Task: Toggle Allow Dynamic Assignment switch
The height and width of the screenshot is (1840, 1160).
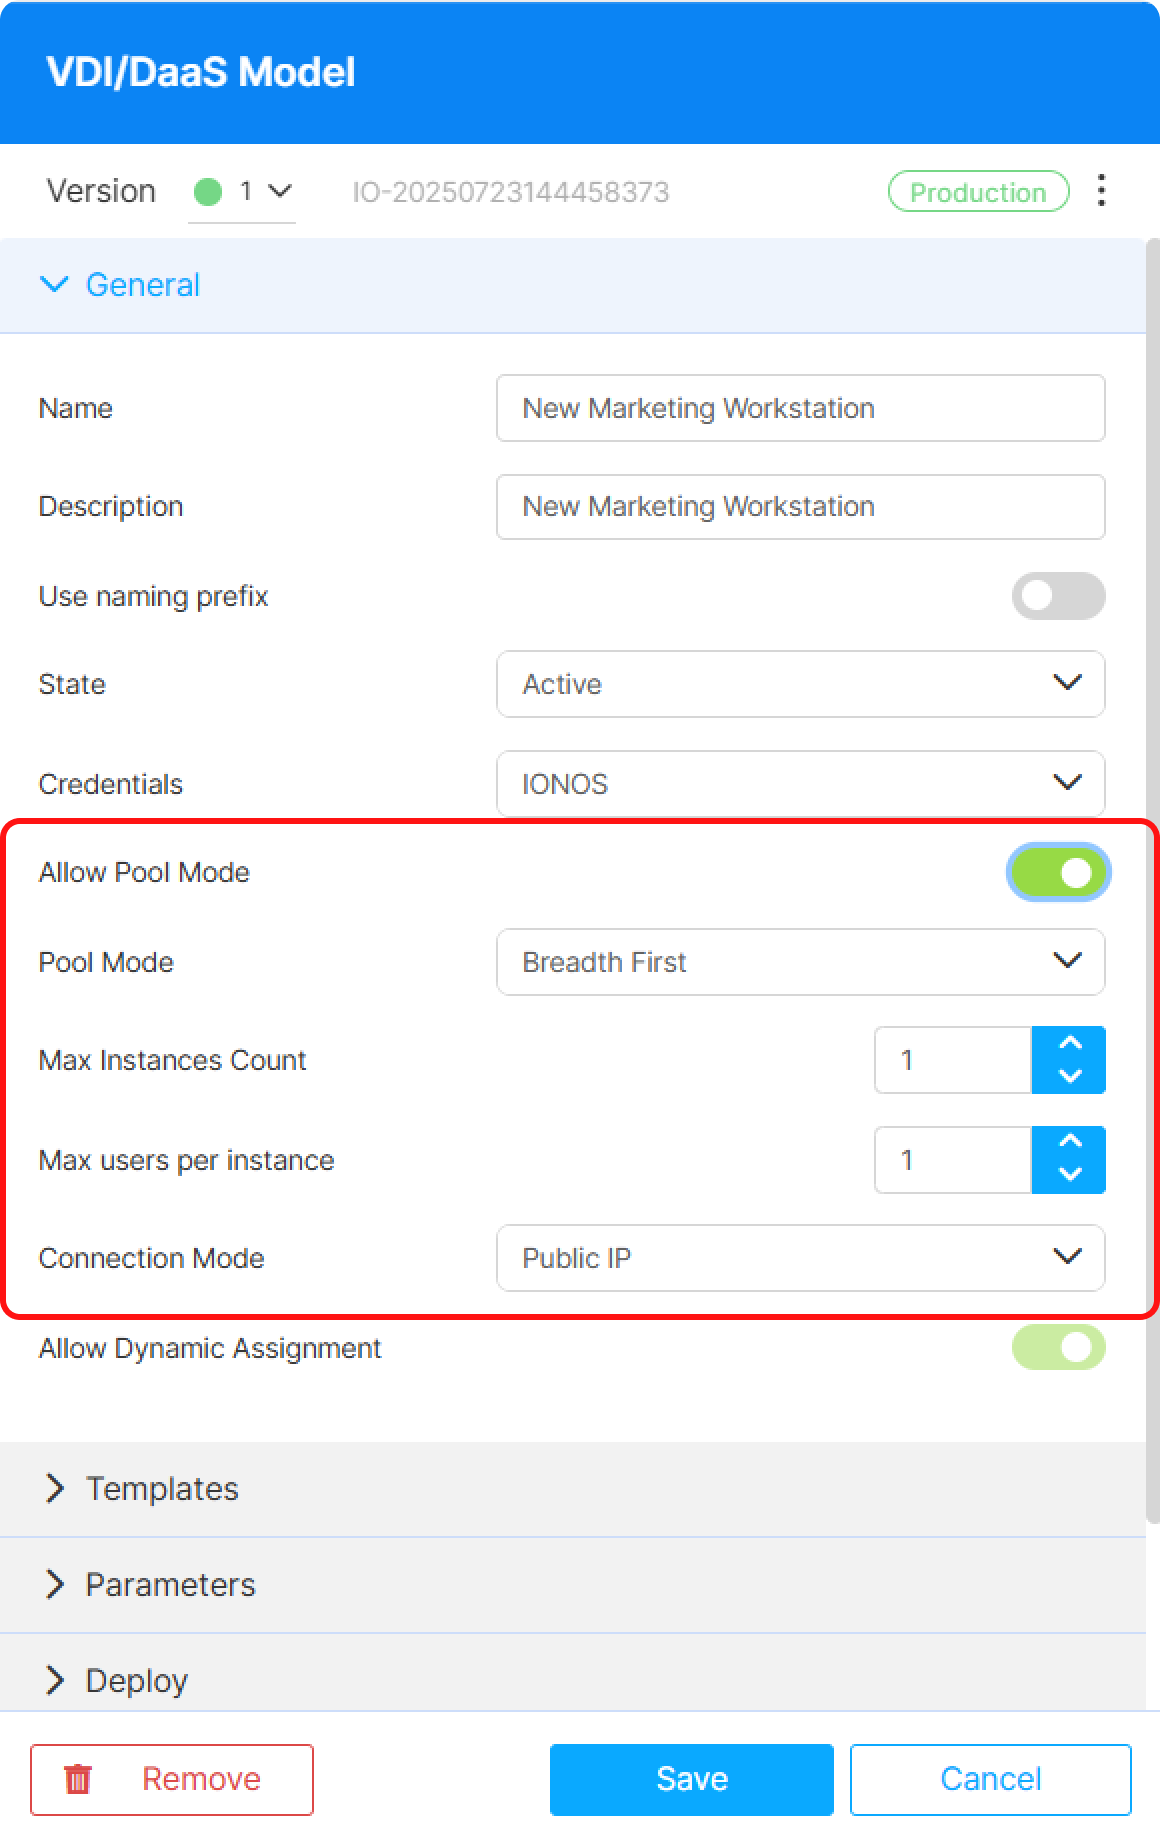Action: (x=1058, y=1348)
